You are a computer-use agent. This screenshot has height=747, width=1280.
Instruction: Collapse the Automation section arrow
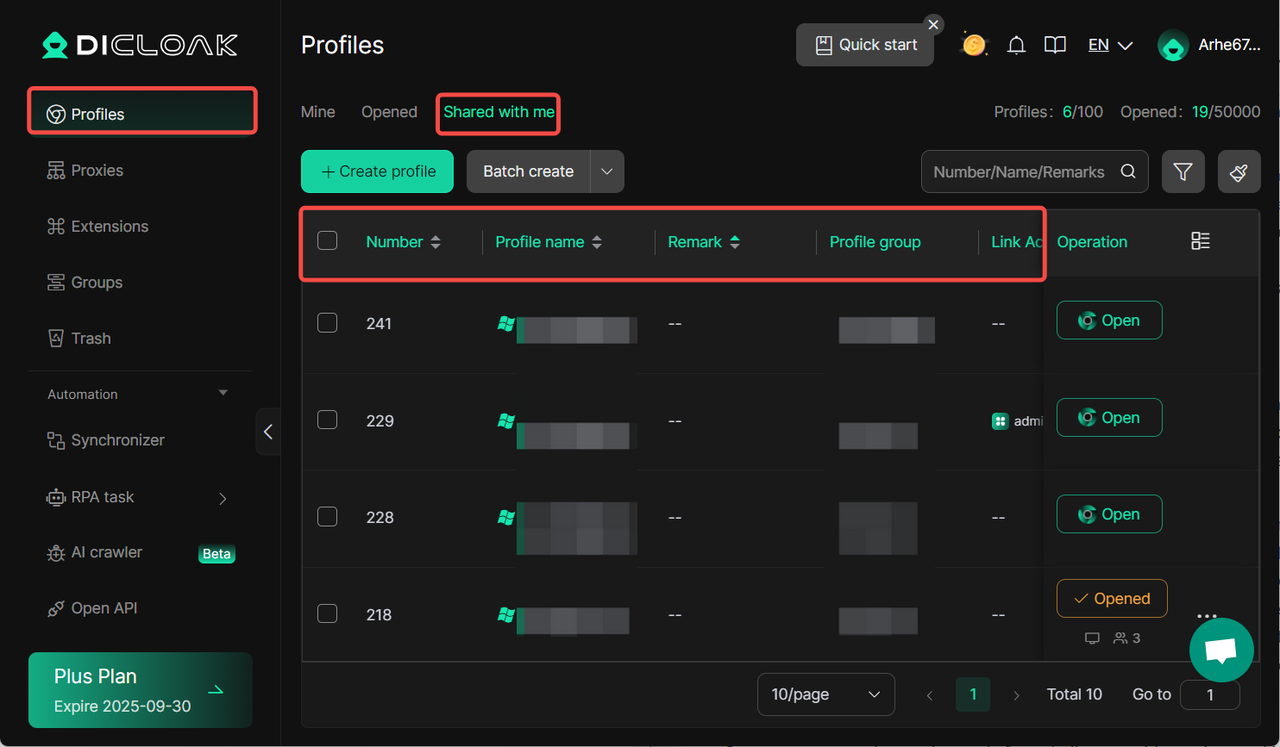point(223,393)
